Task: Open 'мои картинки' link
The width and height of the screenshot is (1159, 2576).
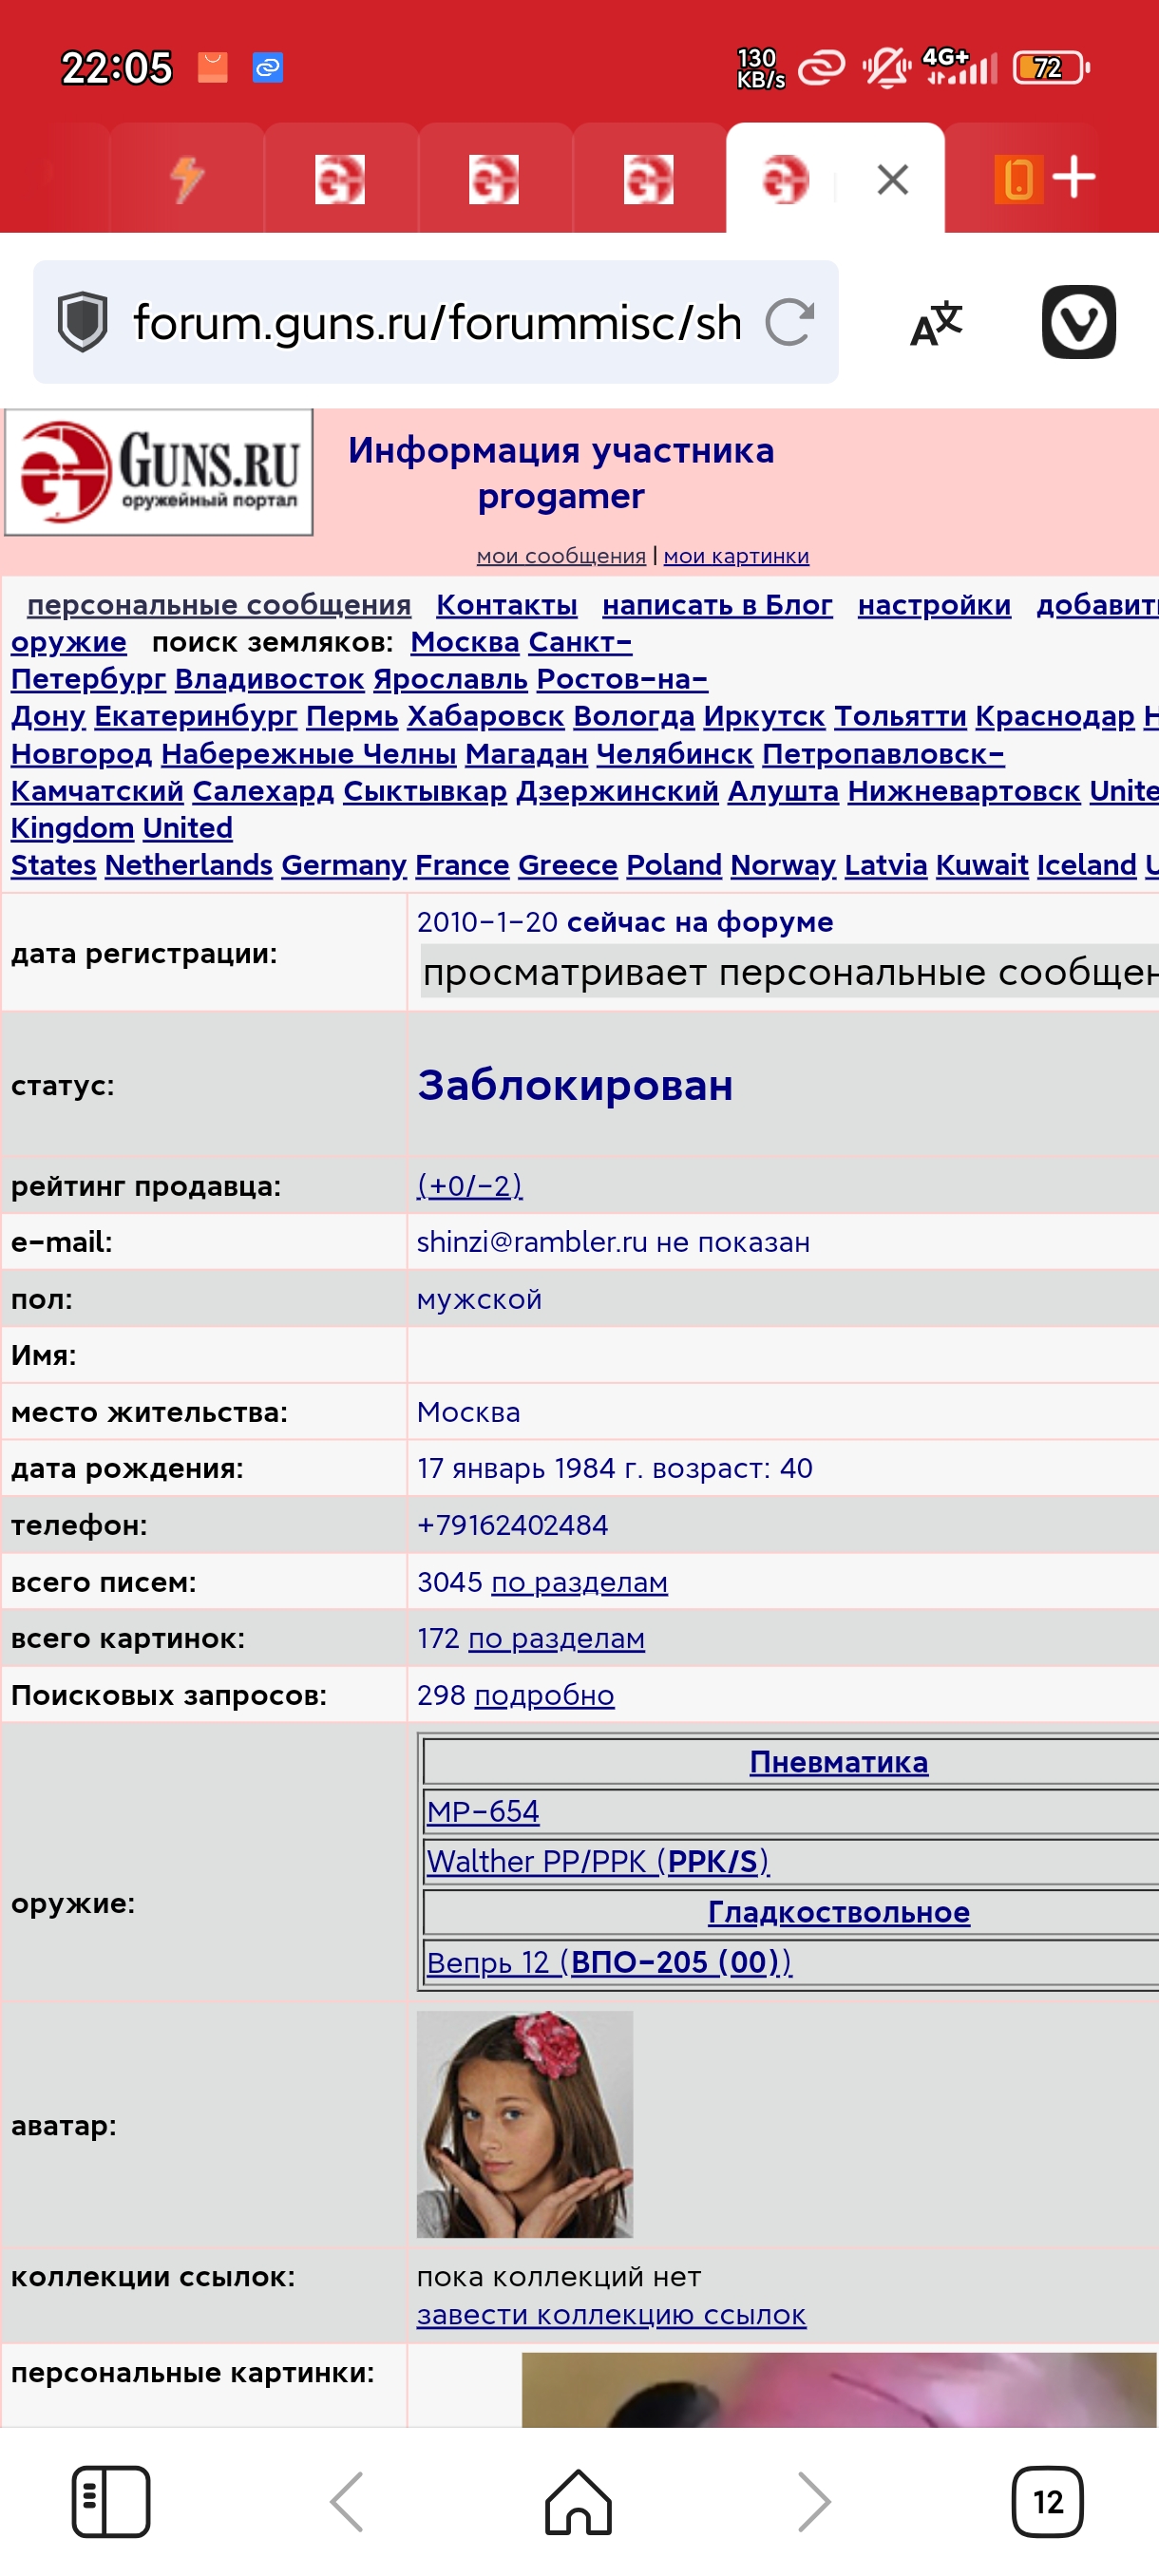Action: coord(736,556)
